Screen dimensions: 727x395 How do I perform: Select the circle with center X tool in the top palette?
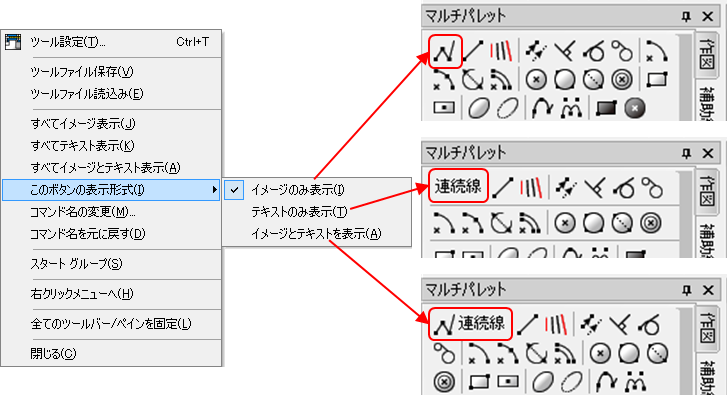(x=536, y=80)
